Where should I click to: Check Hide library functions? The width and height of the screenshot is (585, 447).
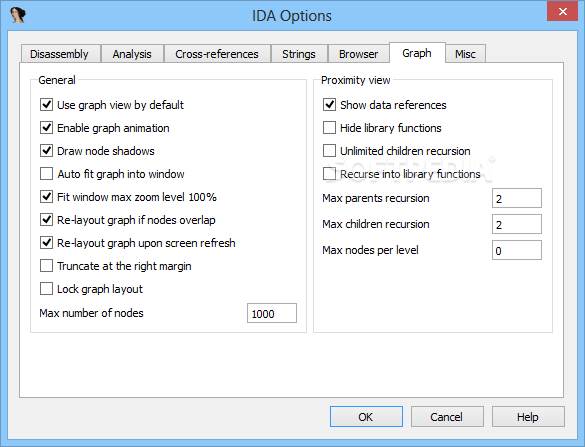coord(329,128)
